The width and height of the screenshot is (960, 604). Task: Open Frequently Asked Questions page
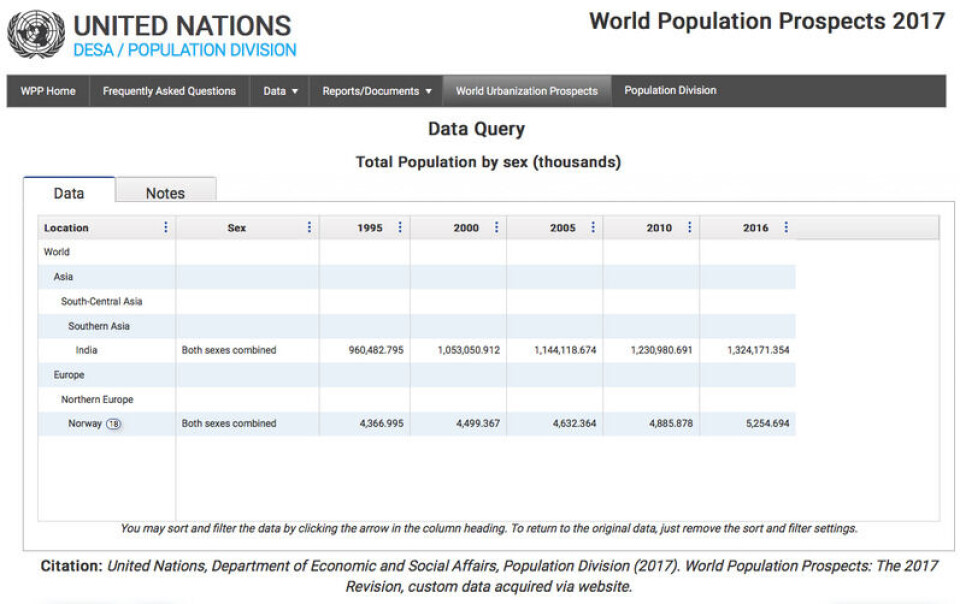click(x=169, y=91)
